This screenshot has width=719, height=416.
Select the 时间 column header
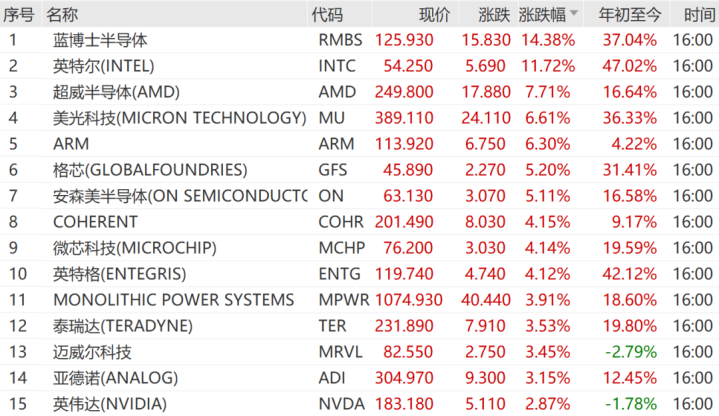tap(698, 15)
